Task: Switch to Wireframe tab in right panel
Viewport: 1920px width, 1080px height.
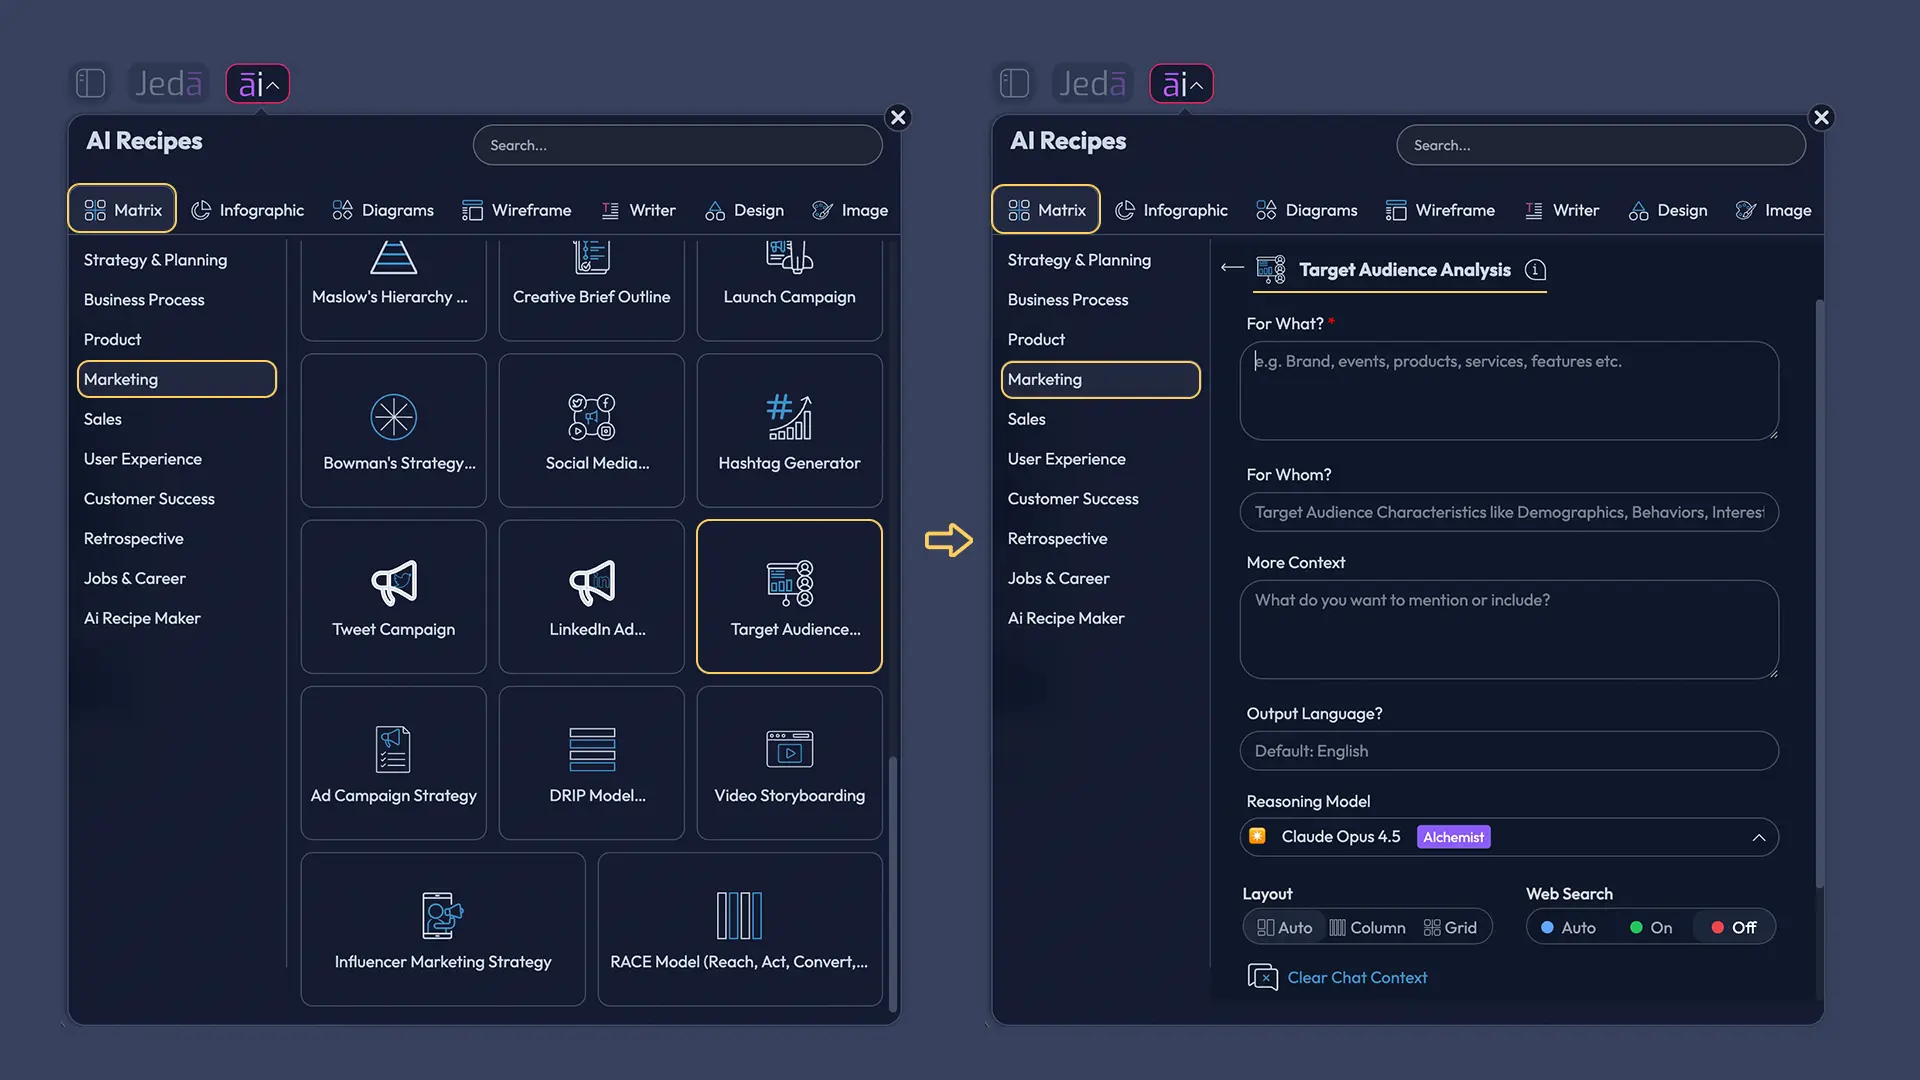Action: 1440,210
